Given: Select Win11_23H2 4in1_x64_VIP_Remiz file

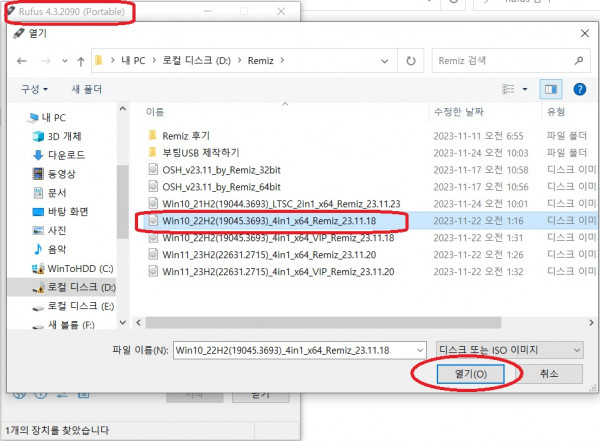Looking at the screenshot, I should coord(278,271).
